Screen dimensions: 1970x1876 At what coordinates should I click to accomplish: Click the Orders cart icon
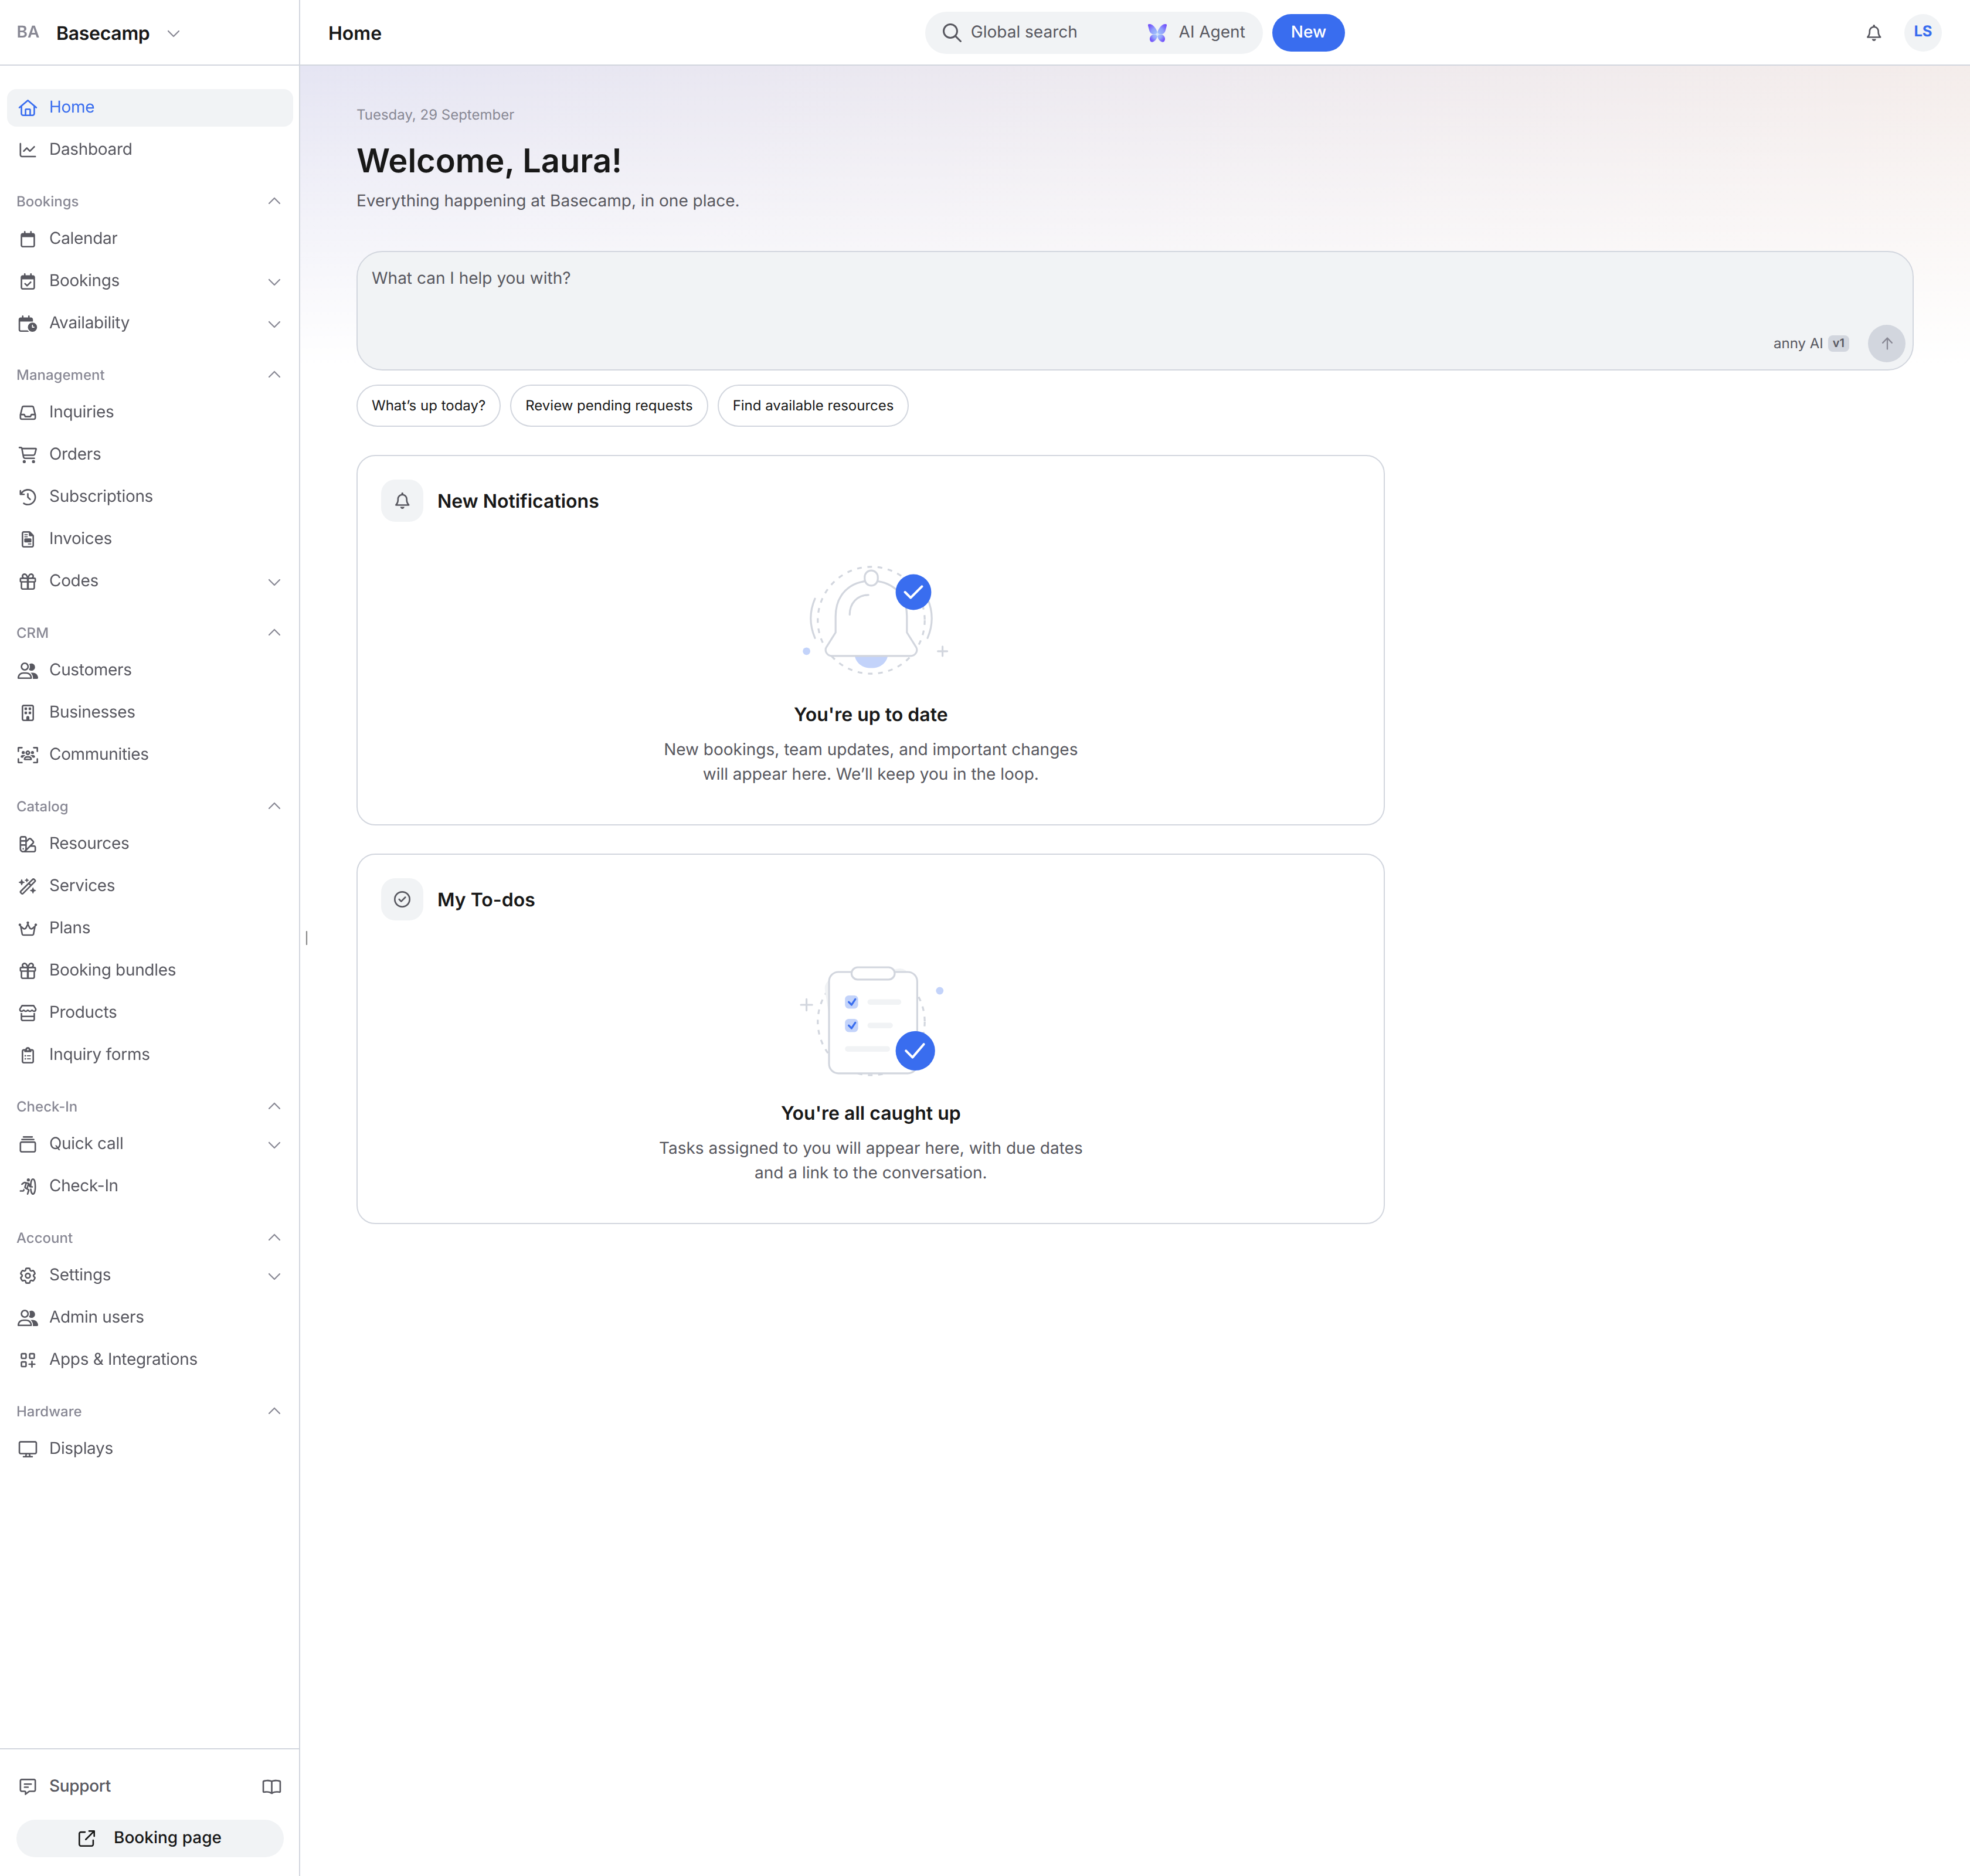pyautogui.click(x=28, y=454)
